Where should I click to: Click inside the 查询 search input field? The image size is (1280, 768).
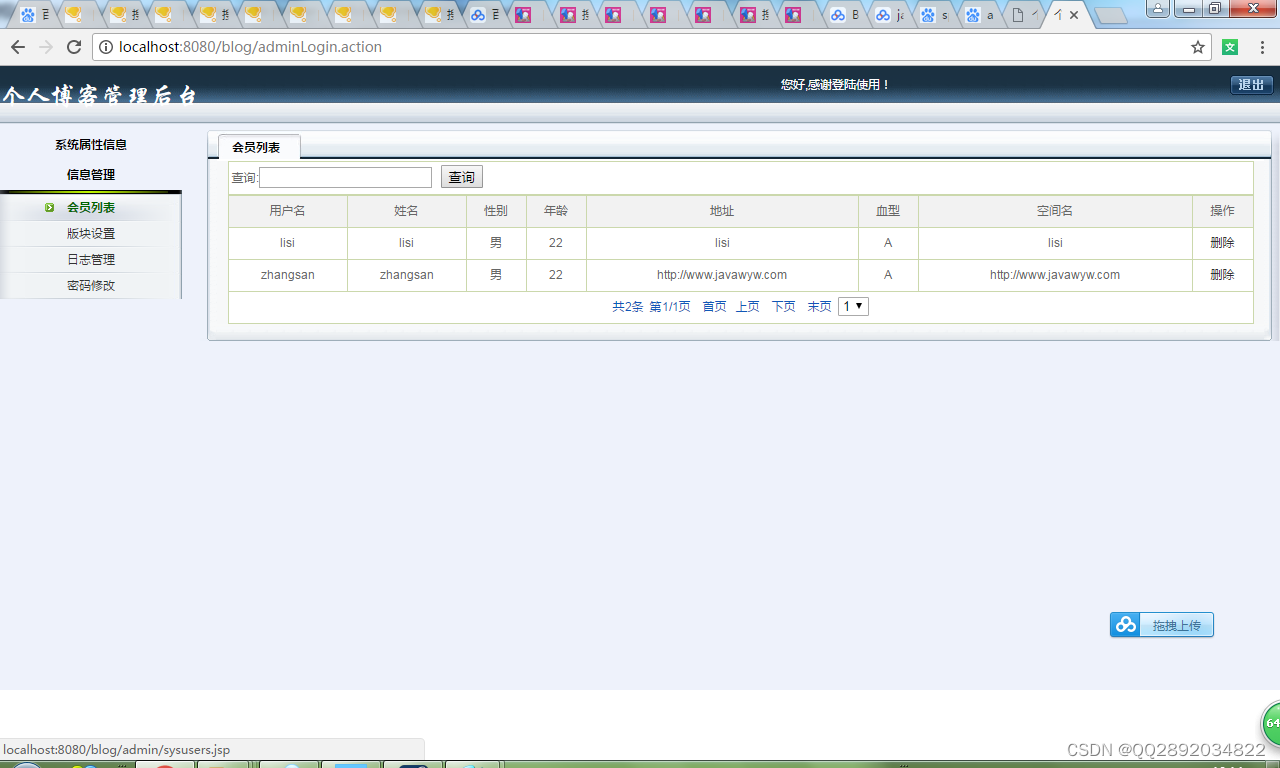pos(345,177)
